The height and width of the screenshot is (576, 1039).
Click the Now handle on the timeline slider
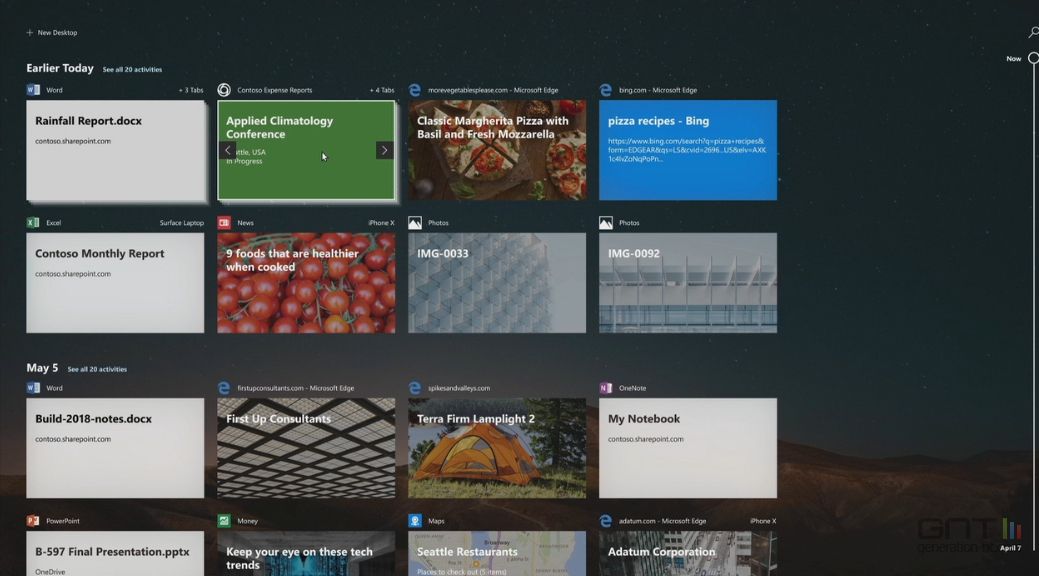point(1034,58)
